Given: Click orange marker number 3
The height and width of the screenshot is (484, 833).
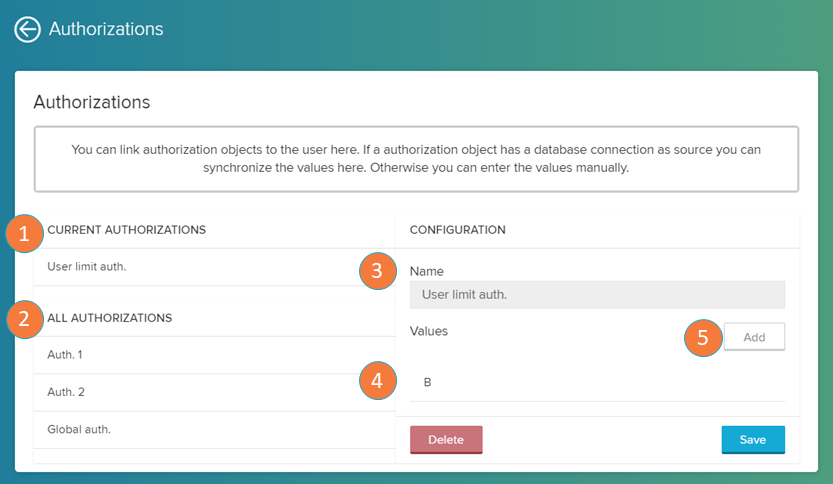Looking at the screenshot, I should click(x=378, y=271).
